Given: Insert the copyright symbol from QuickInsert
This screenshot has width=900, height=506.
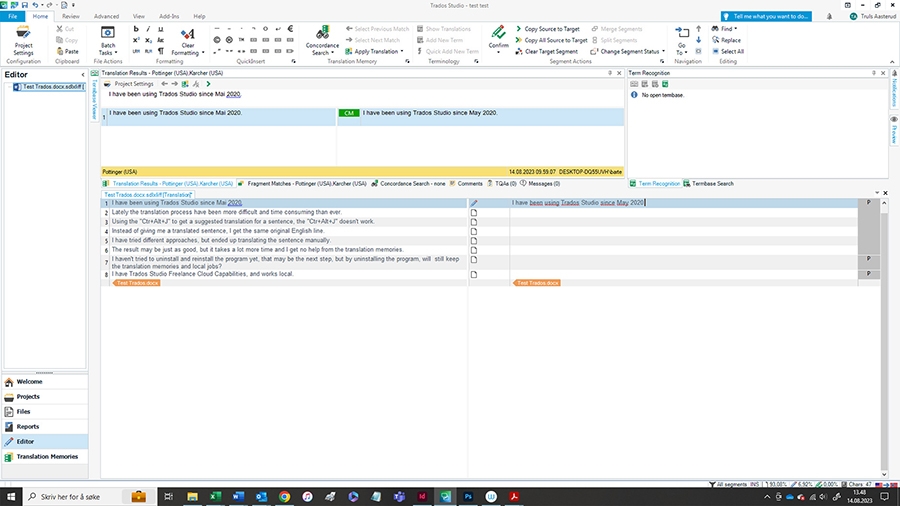Looking at the screenshot, I should pos(217,40).
